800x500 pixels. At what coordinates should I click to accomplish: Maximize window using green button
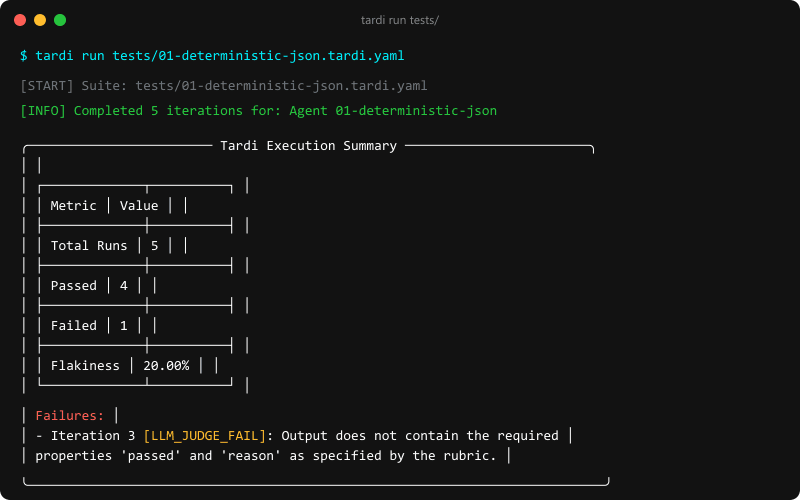pos(60,20)
